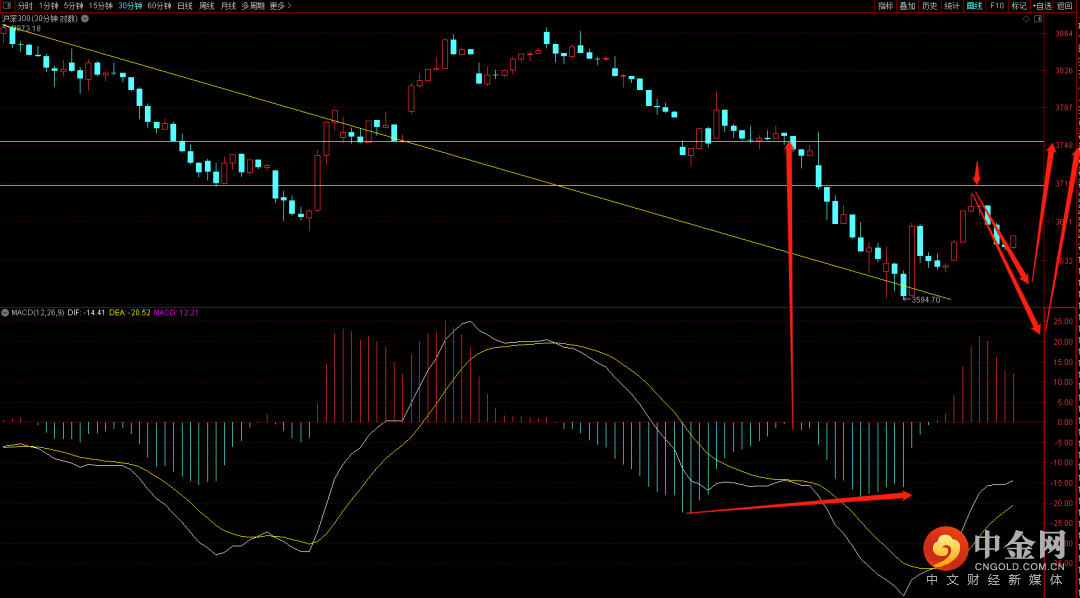Click the MACD(12,26,9) indicator label
Screen dimensions: 1080x598
tap(37, 313)
